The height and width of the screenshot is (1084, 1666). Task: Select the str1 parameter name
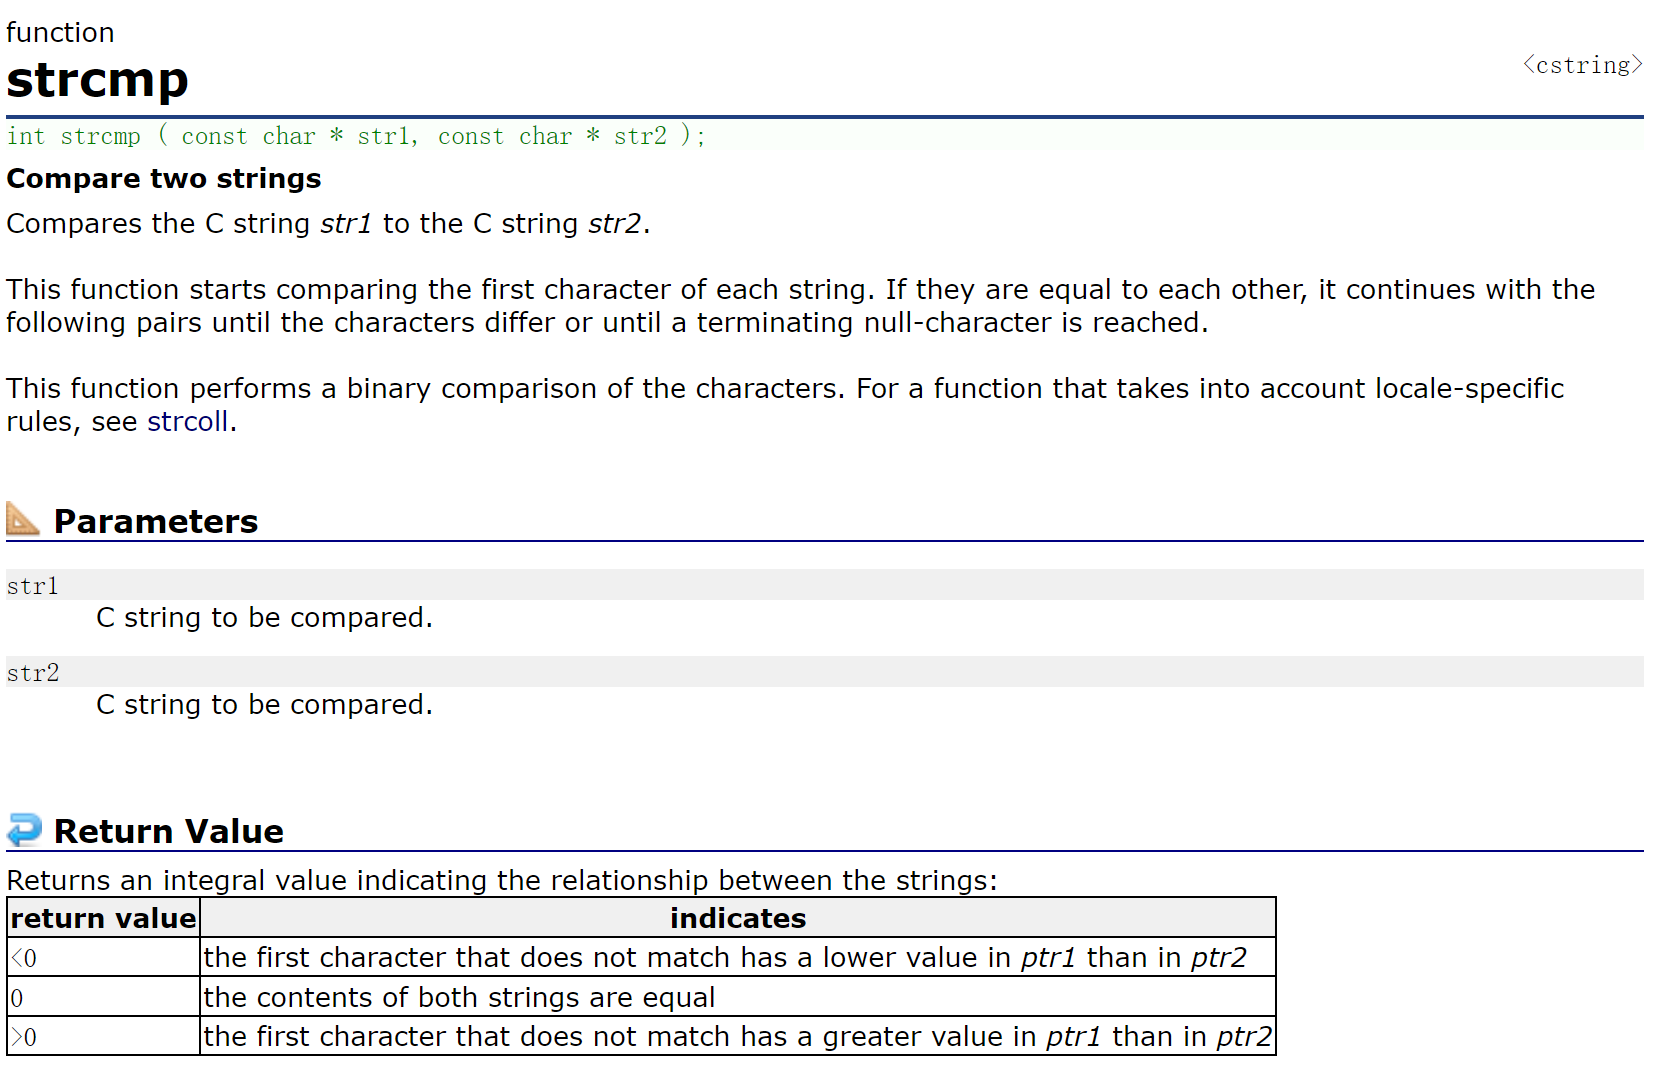(x=33, y=586)
